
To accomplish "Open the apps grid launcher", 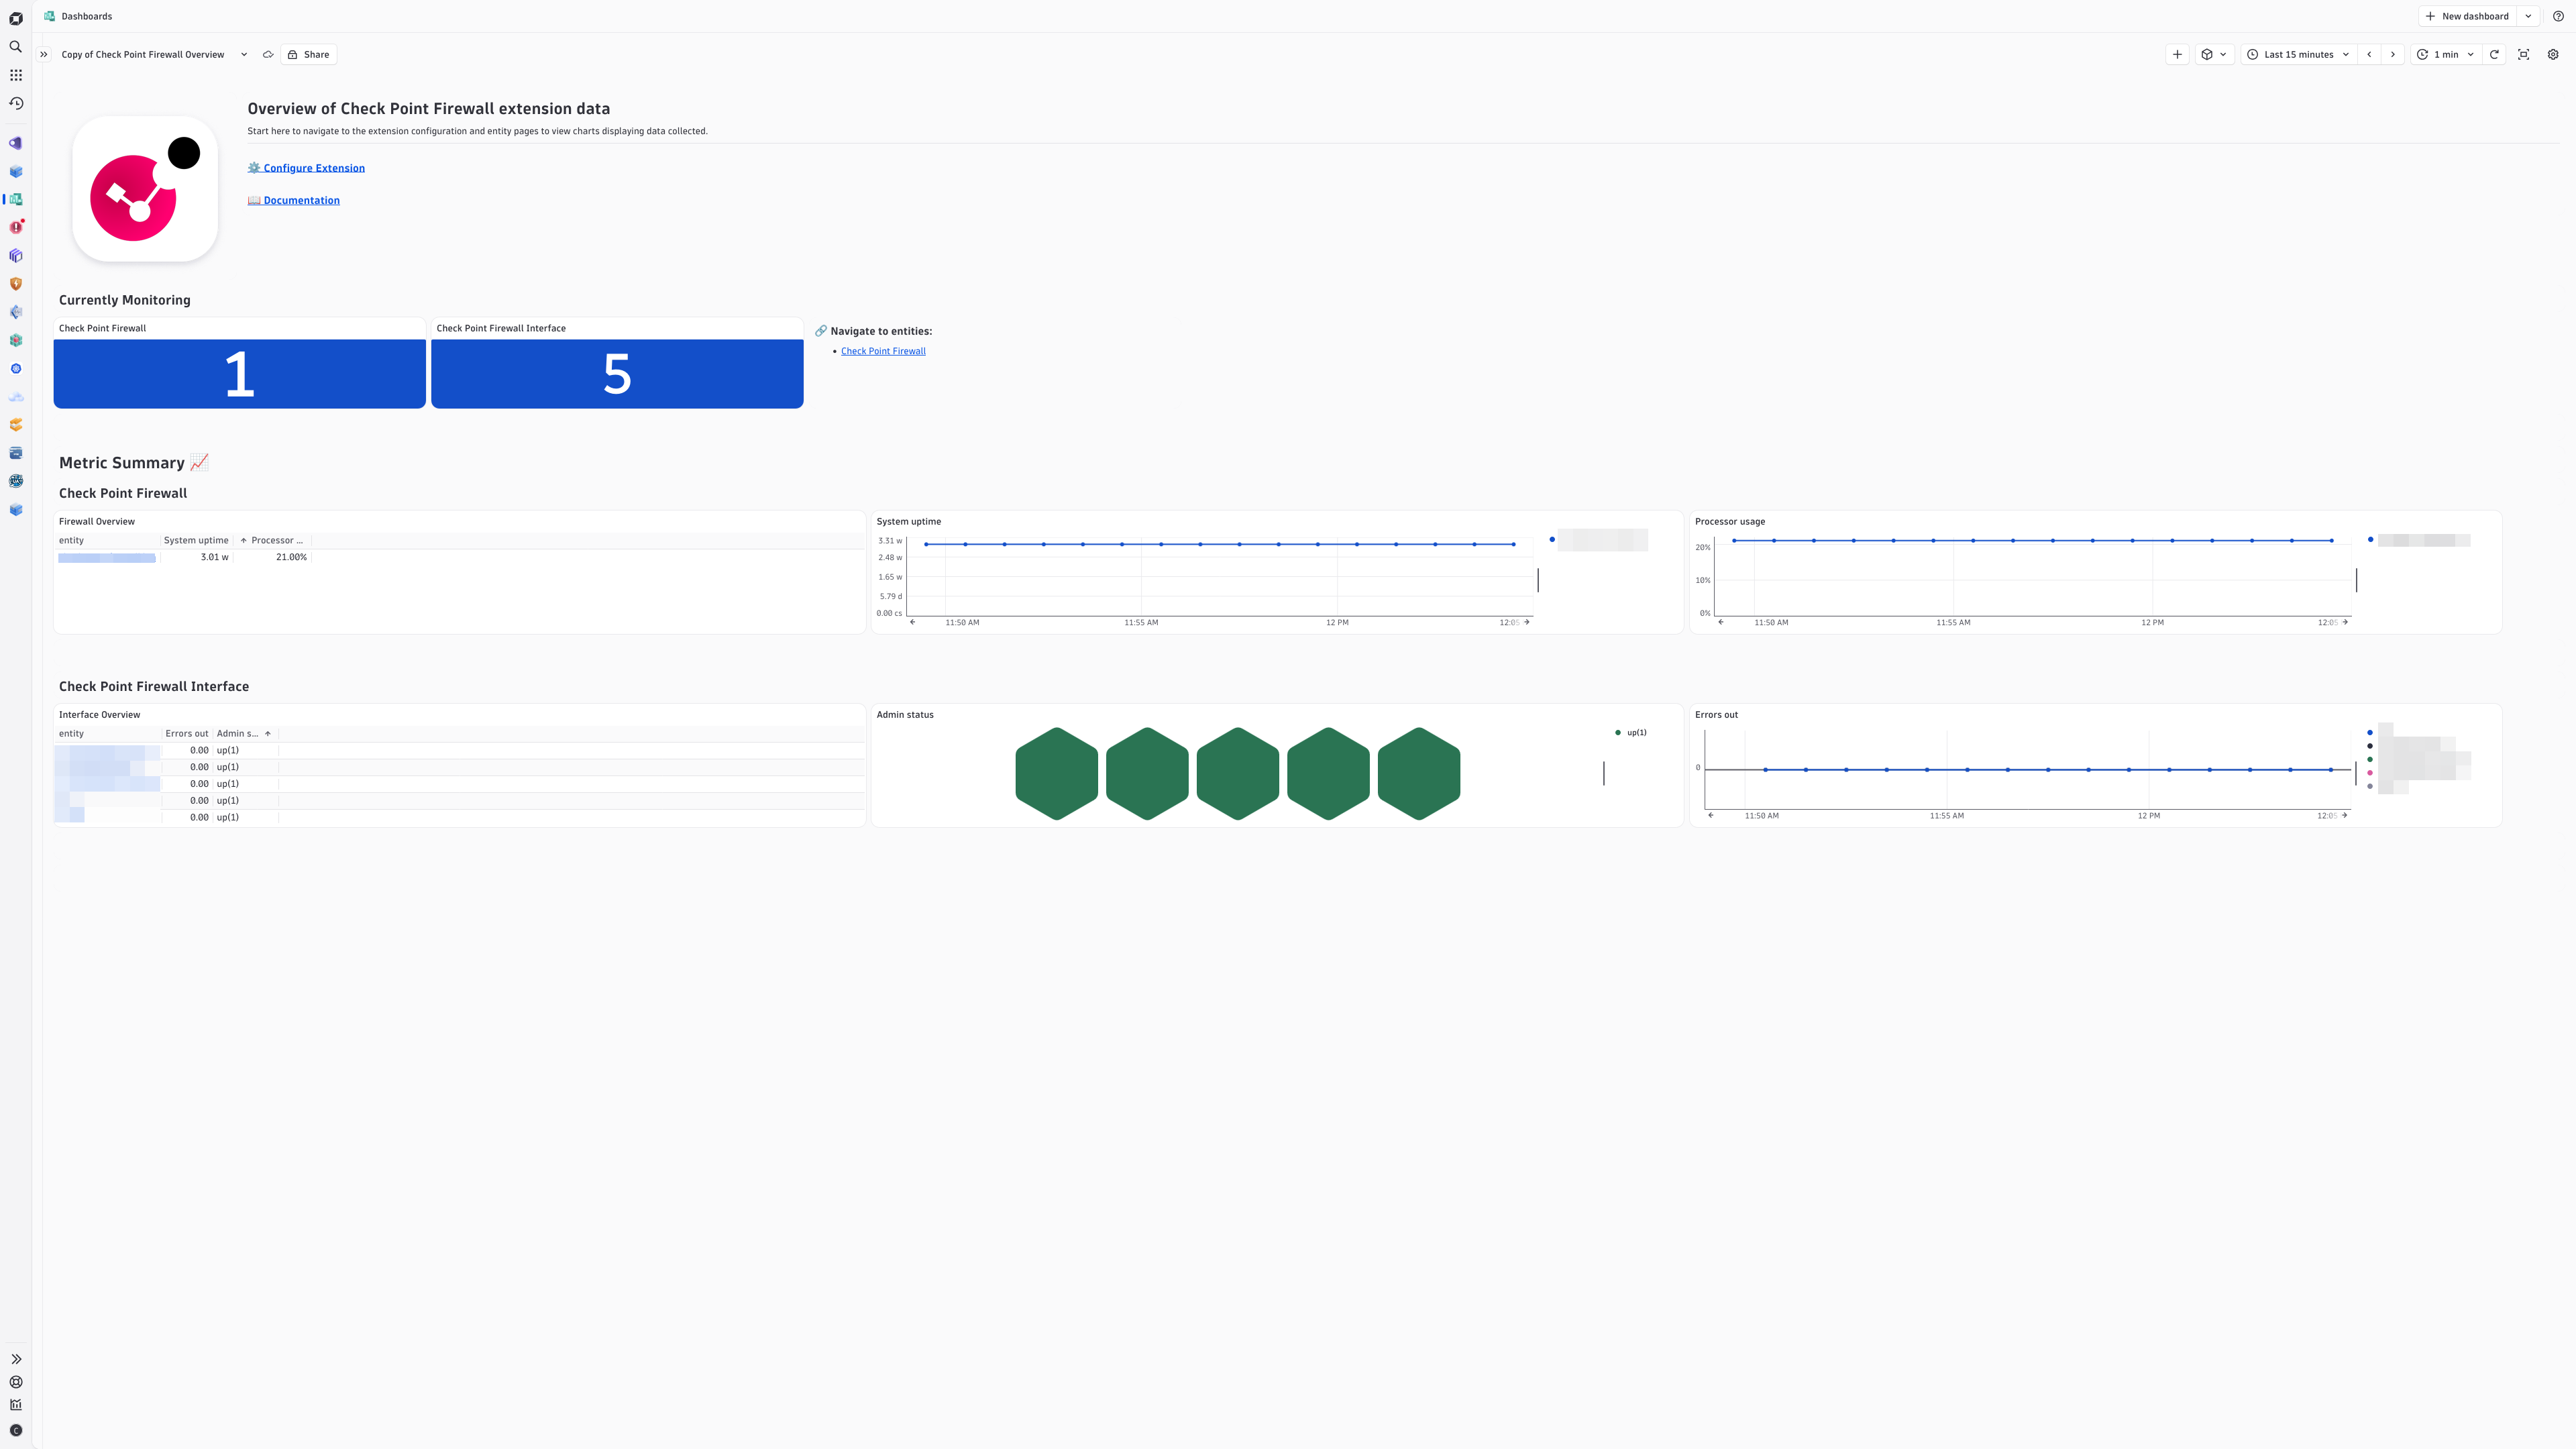I will [15, 75].
